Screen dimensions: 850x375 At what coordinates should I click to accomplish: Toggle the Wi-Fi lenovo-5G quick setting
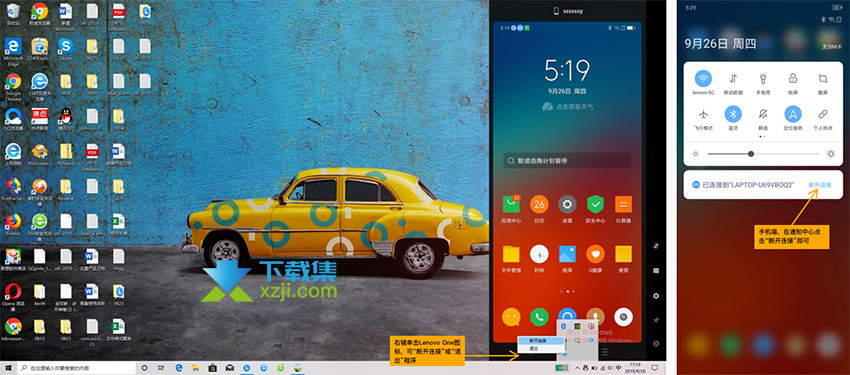pyautogui.click(x=703, y=79)
